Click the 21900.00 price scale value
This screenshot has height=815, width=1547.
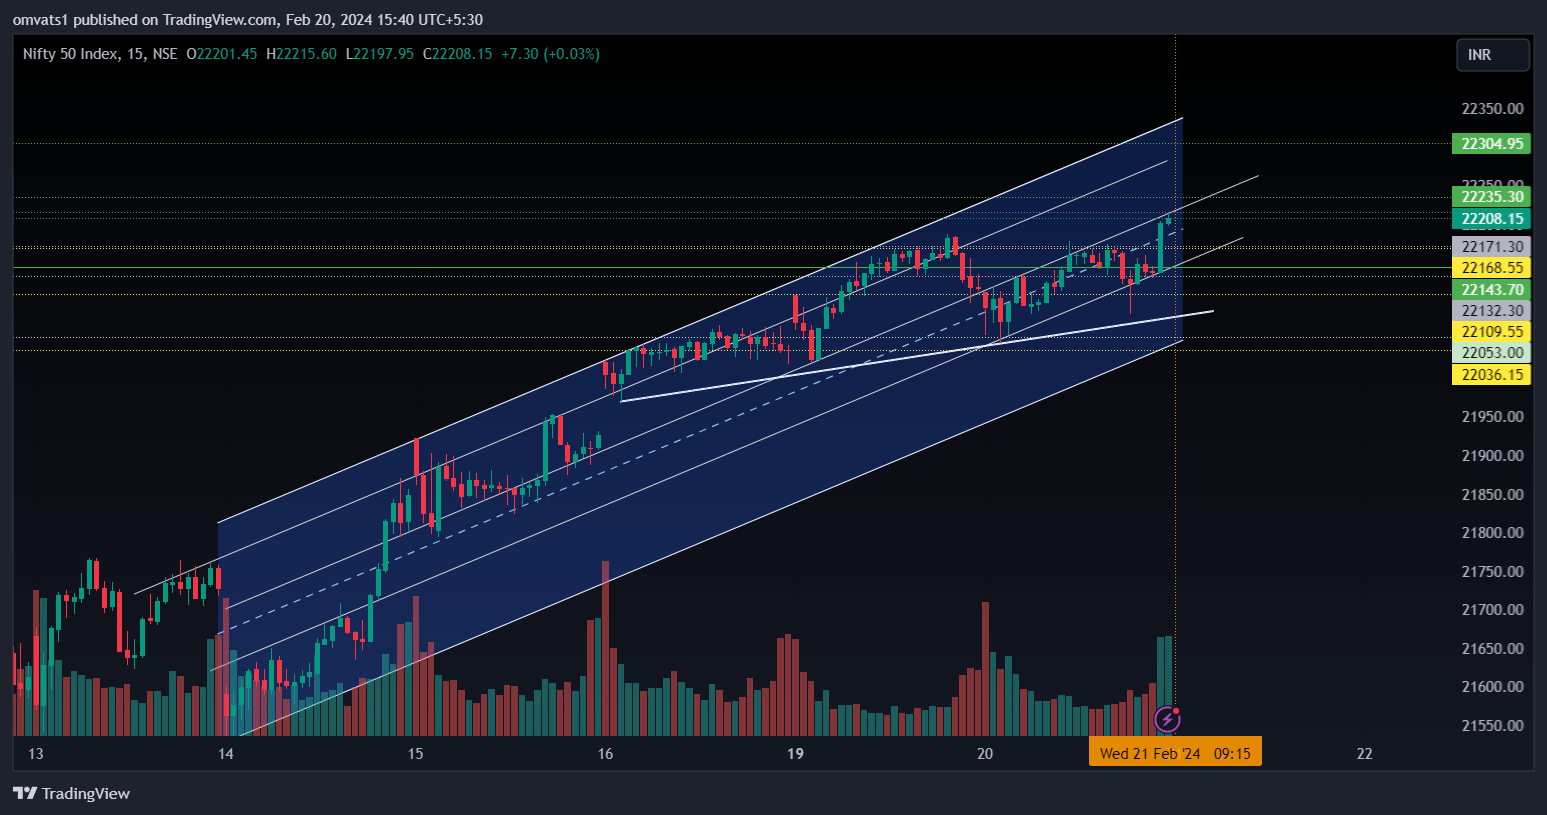pyautogui.click(x=1492, y=456)
